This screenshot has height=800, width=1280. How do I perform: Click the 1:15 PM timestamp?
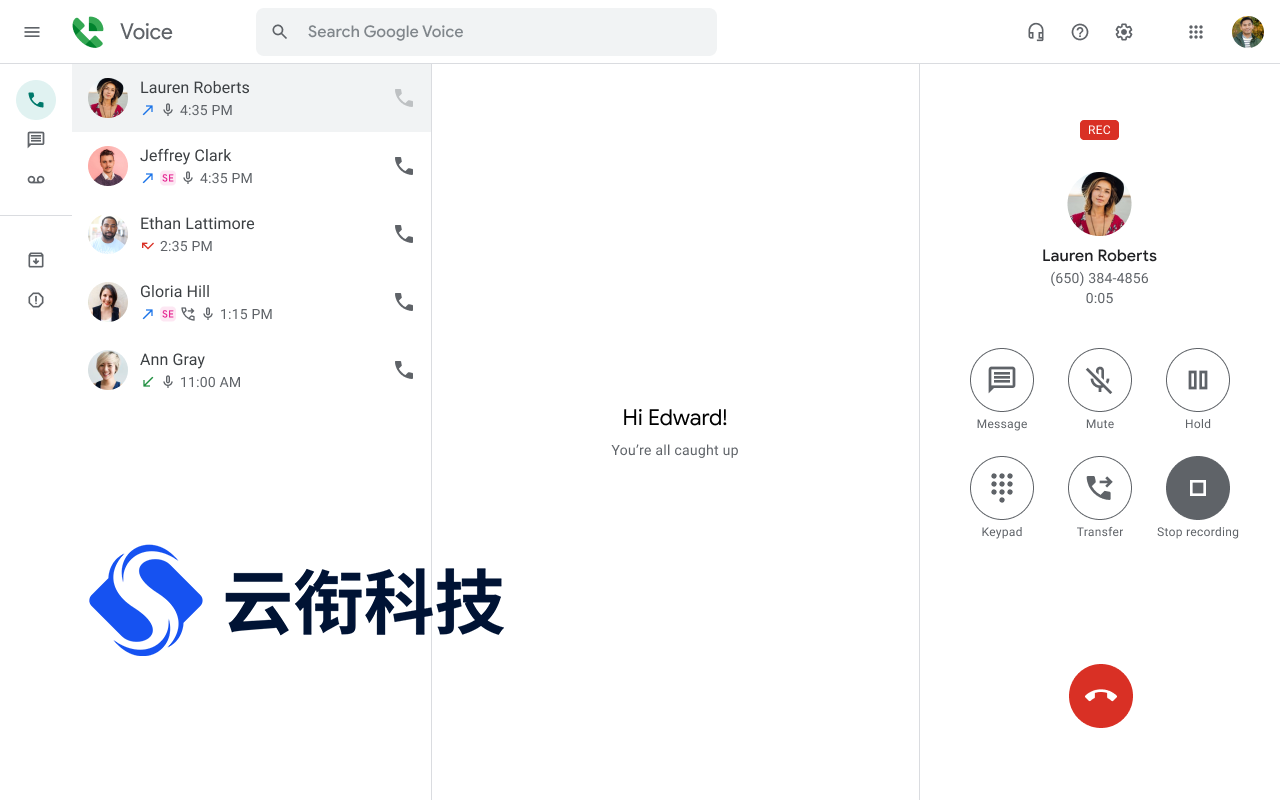(x=246, y=314)
